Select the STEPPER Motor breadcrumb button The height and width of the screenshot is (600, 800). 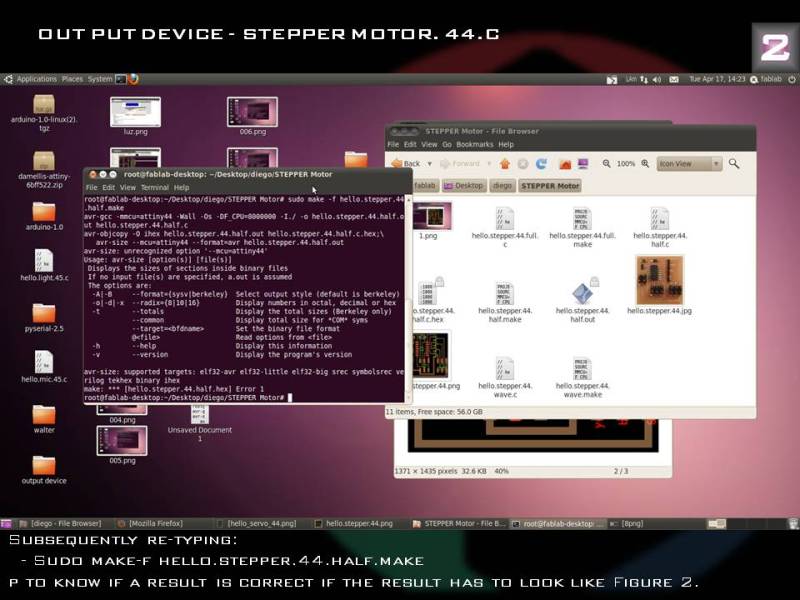[550, 186]
